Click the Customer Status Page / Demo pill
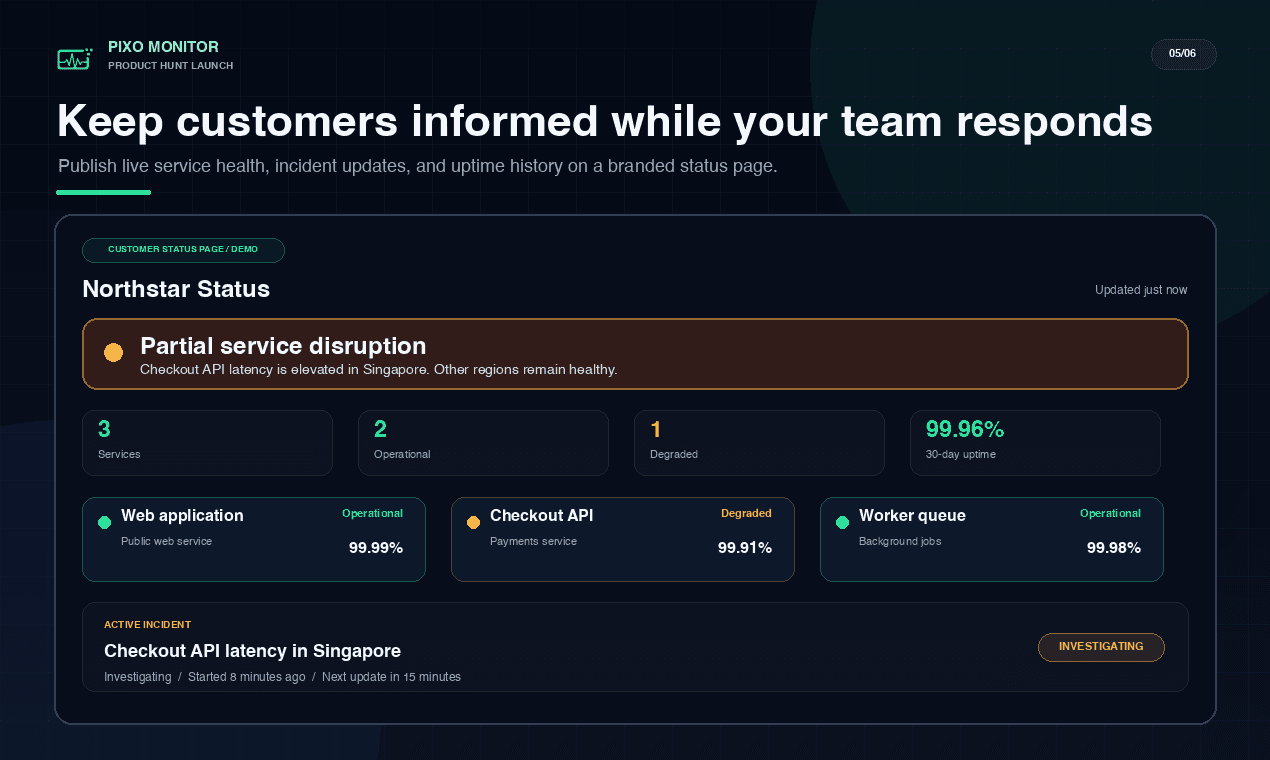The image size is (1270, 760). [183, 250]
